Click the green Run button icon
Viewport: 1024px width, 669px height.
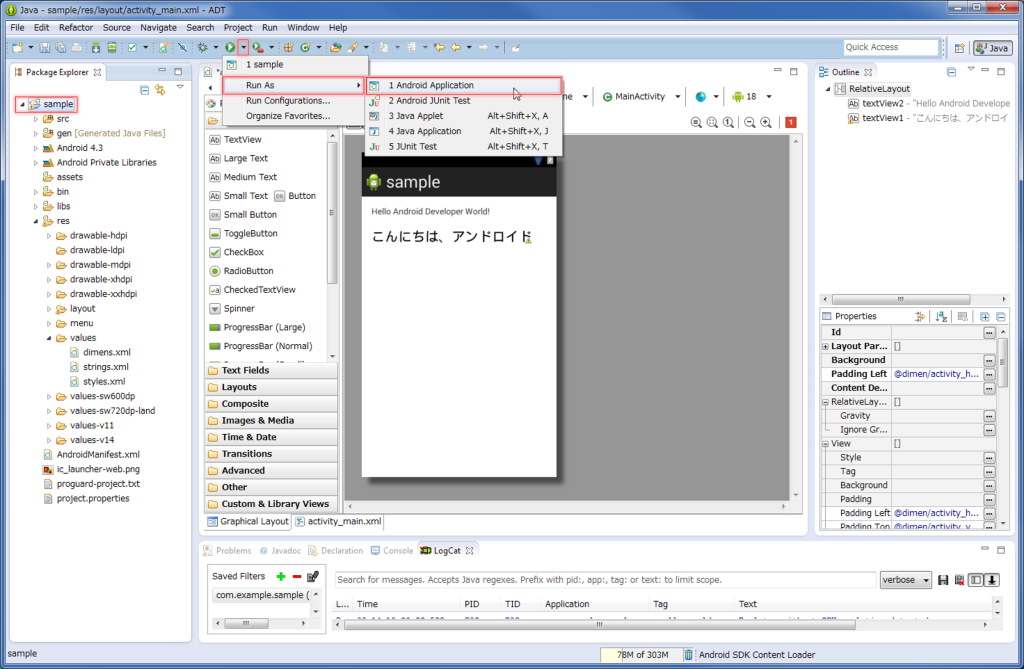[230, 48]
